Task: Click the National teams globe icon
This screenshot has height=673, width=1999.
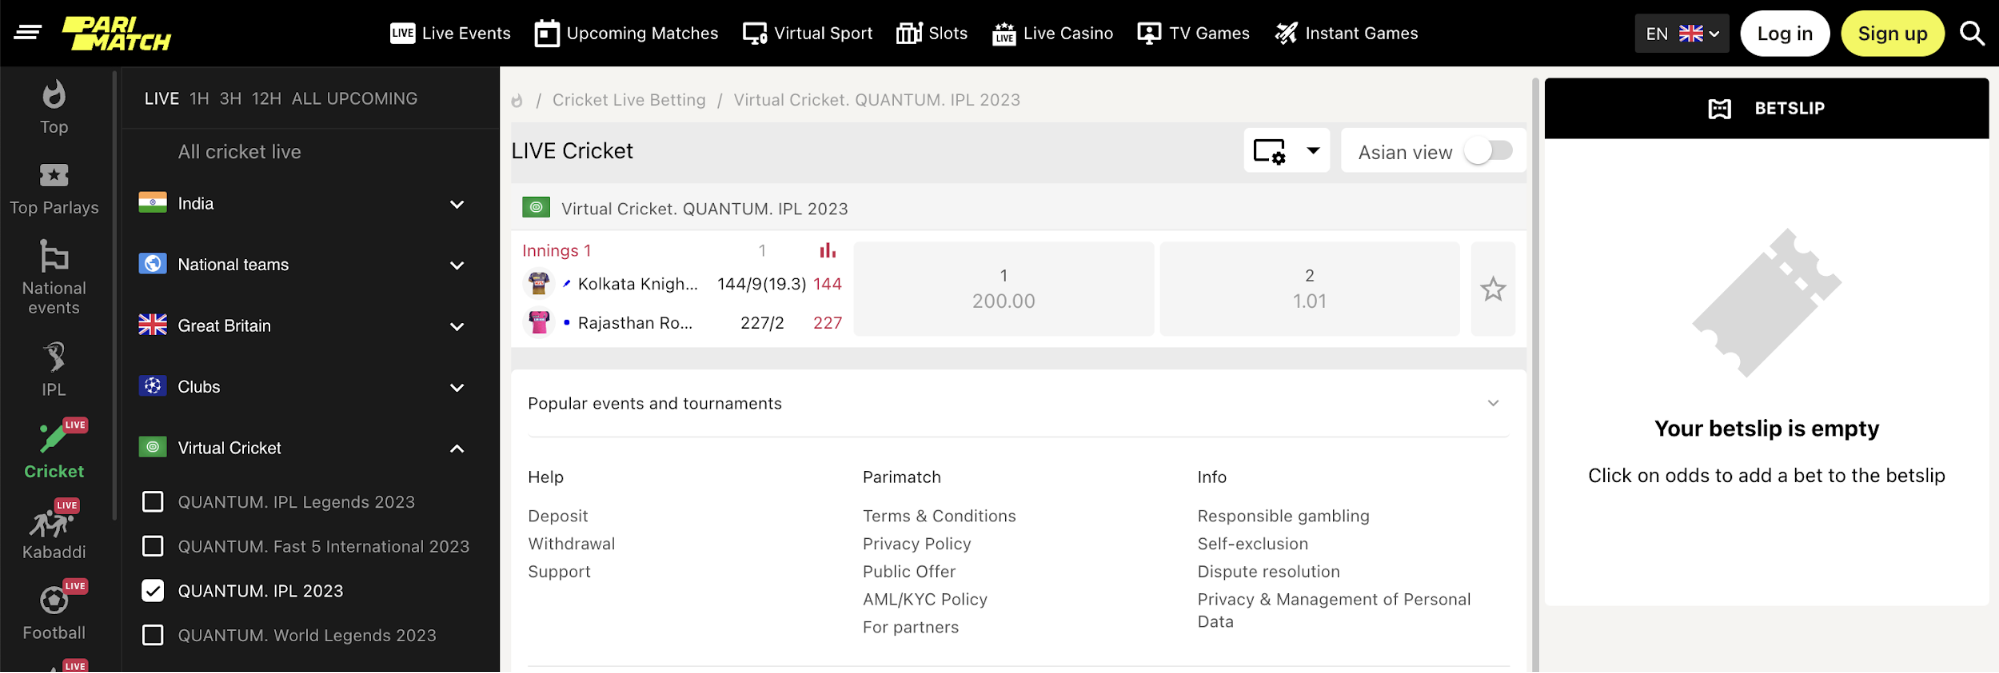Action: (x=152, y=264)
